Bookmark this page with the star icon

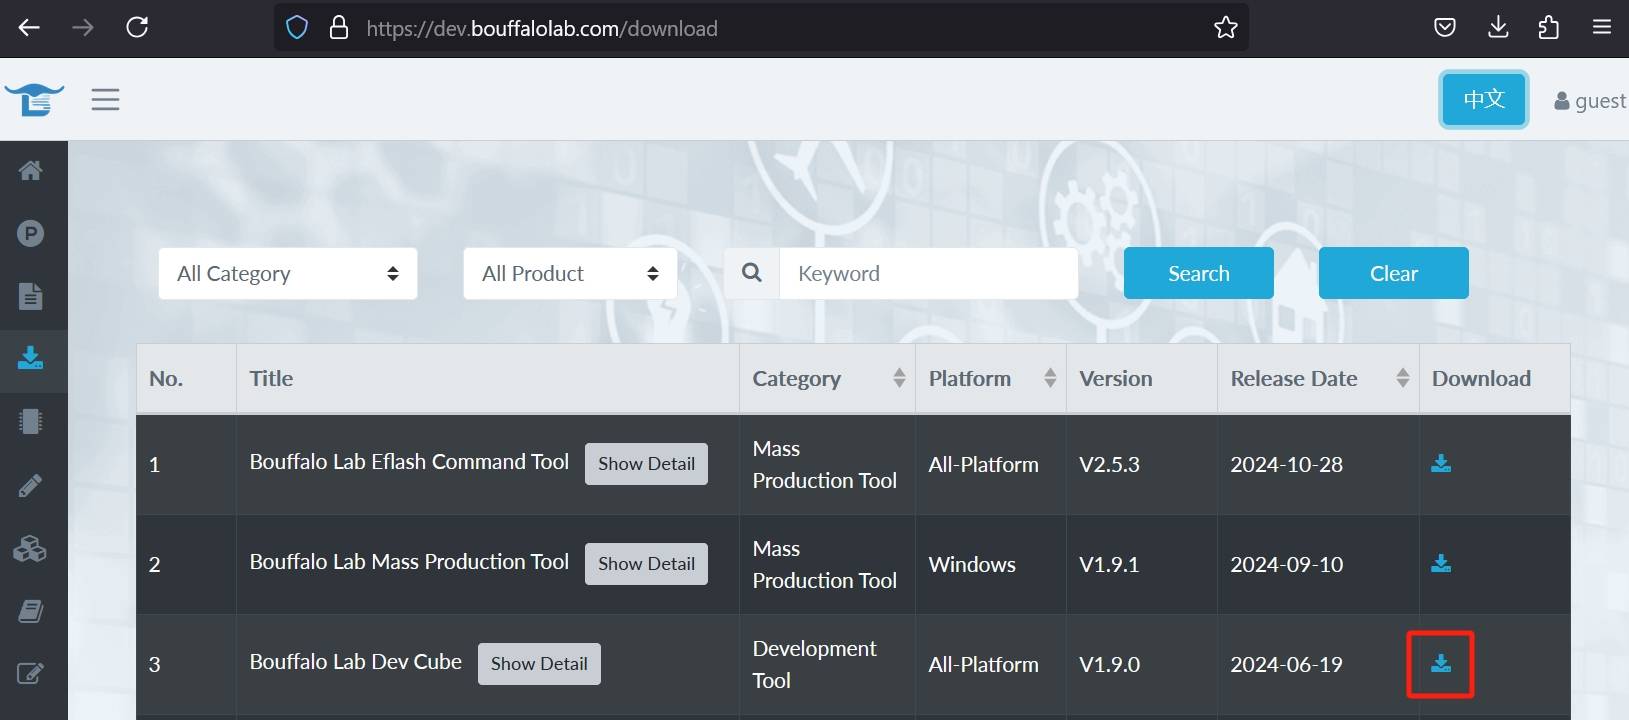[1225, 28]
